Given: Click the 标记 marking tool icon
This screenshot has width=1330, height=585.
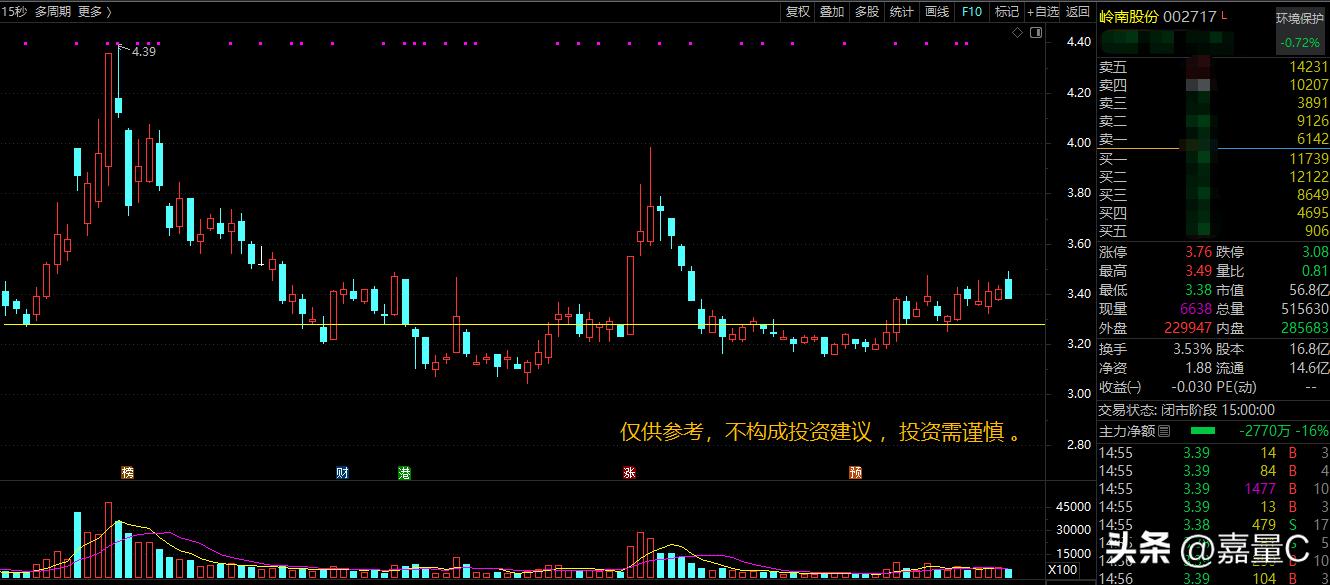Looking at the screenshot, I should (1005, 11).
